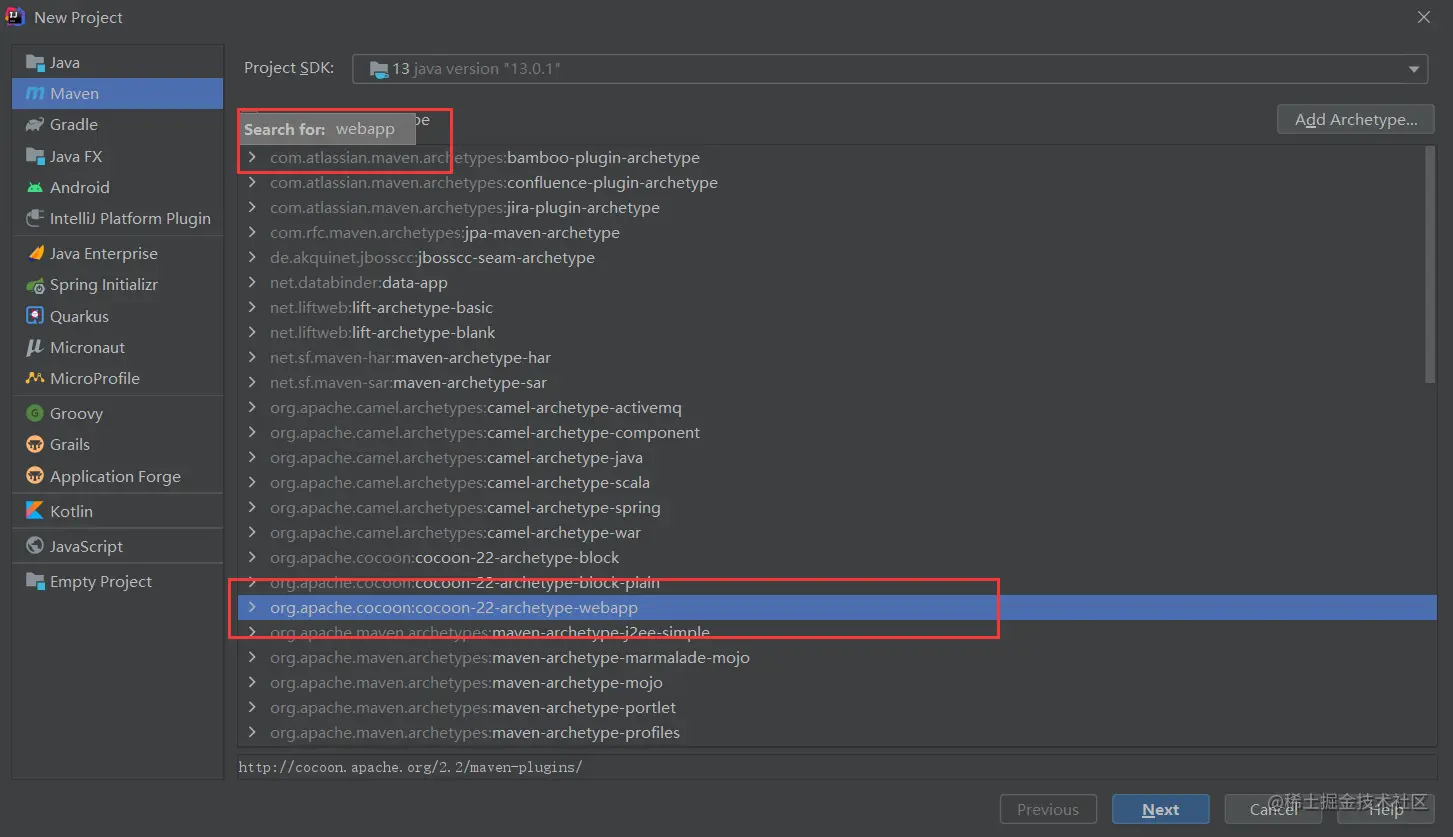Select cocoon-22-archetype-block-plain row
The height and width of the screenshot is (837, 1453).
tap(836, 582)
